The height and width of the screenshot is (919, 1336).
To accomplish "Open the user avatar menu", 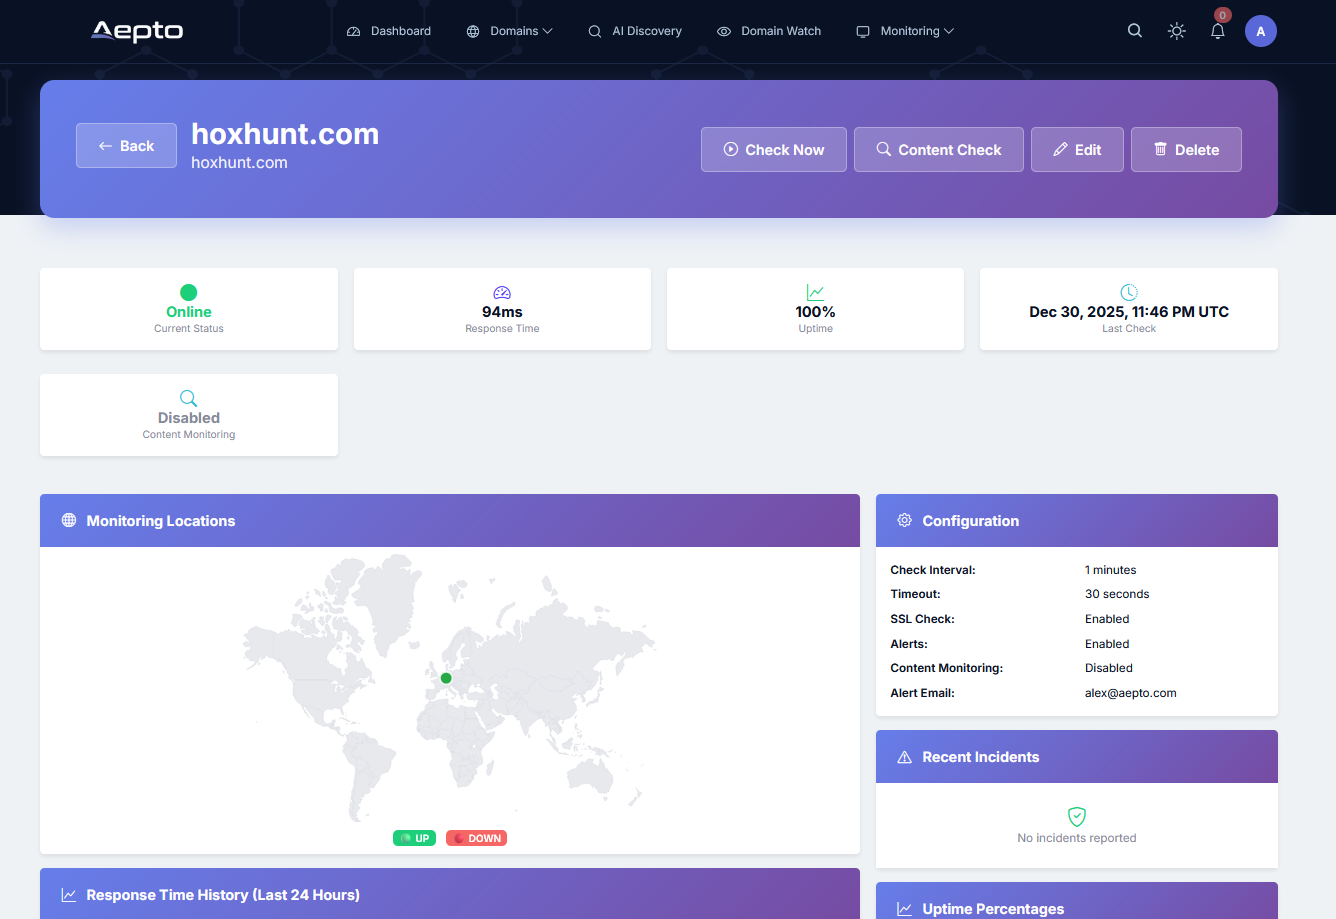I will [x=1261, y=30].
